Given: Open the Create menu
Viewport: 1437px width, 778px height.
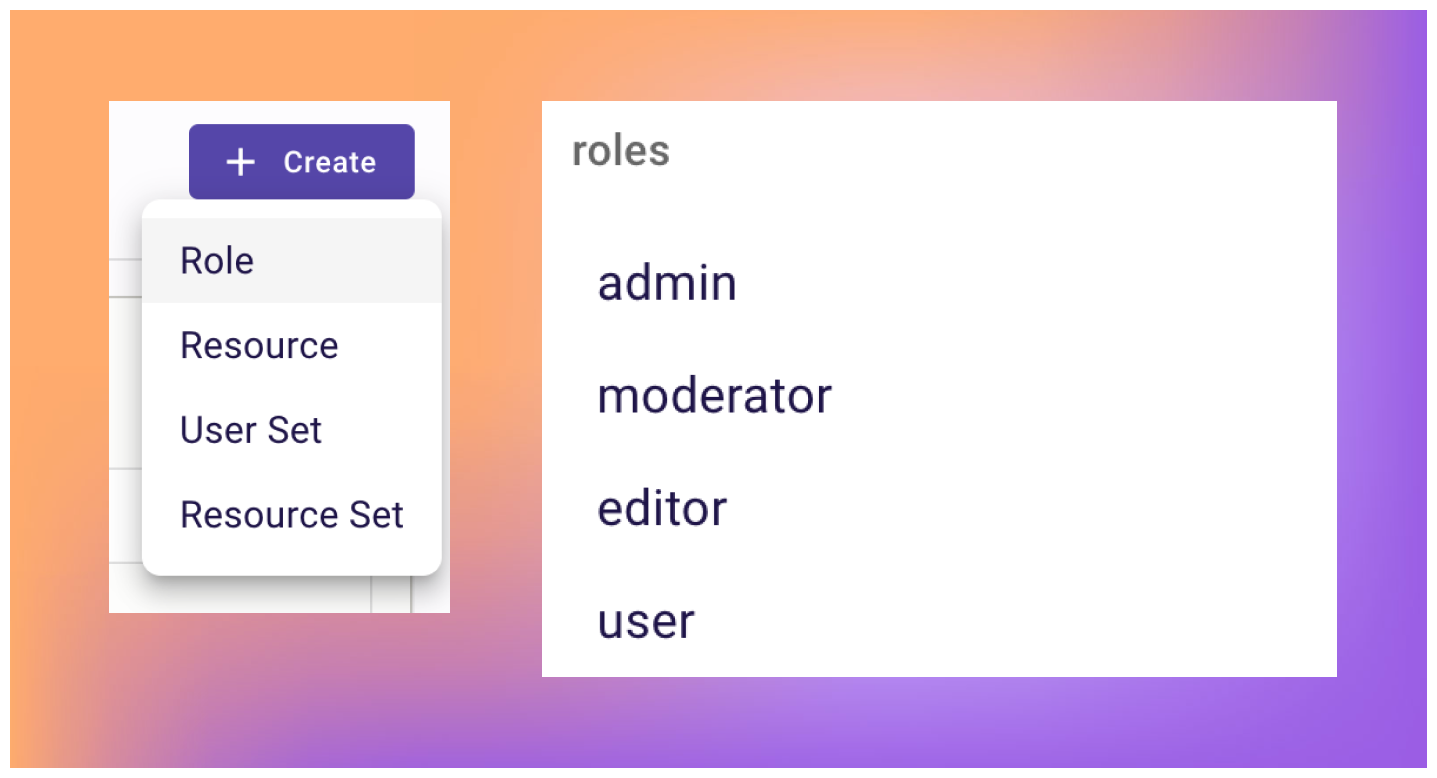Looking at the screenshot, I should (302, 161).
